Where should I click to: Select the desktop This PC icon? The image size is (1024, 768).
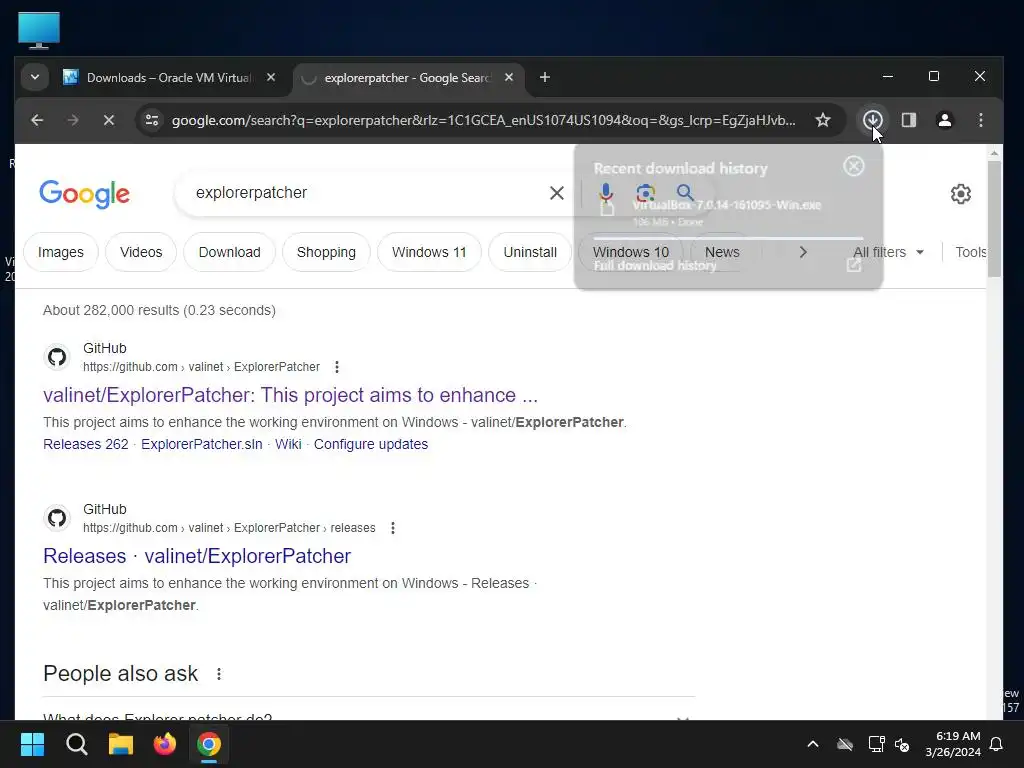(39, 31)
